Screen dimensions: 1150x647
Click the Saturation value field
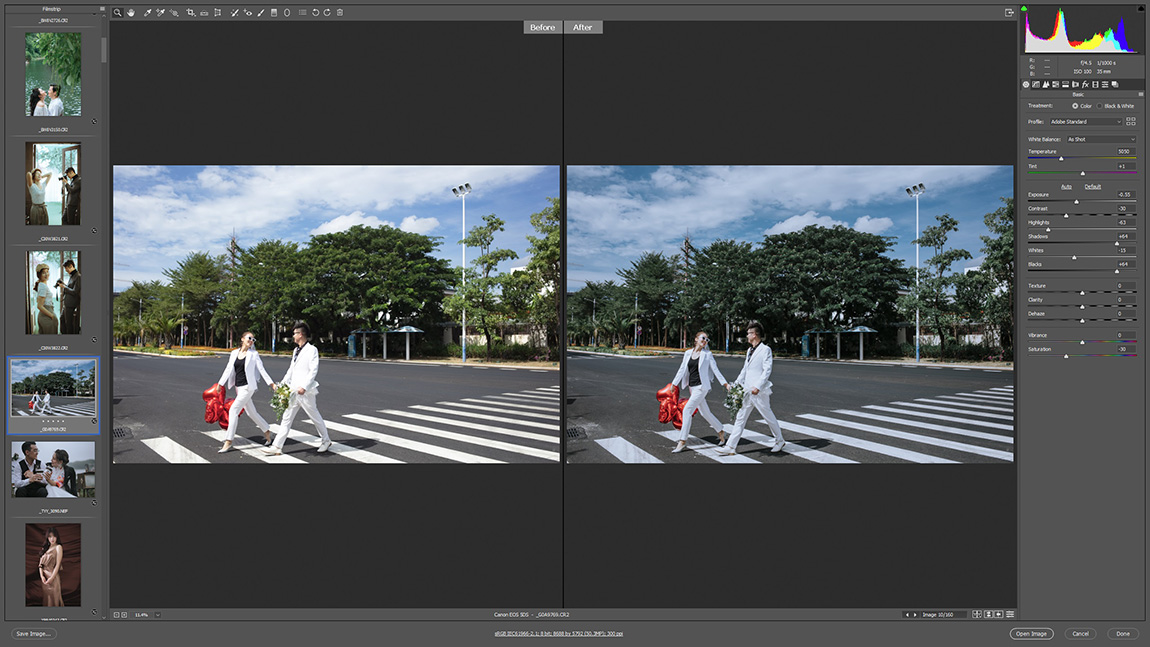coord(1125,349)
